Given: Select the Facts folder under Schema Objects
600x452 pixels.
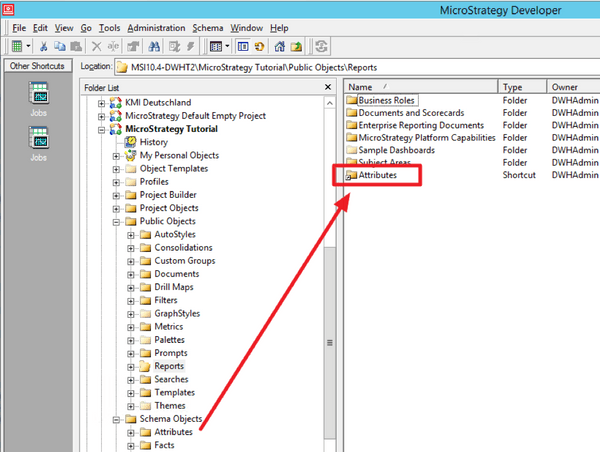Looking at the screenshot, I should coord(164,445).
